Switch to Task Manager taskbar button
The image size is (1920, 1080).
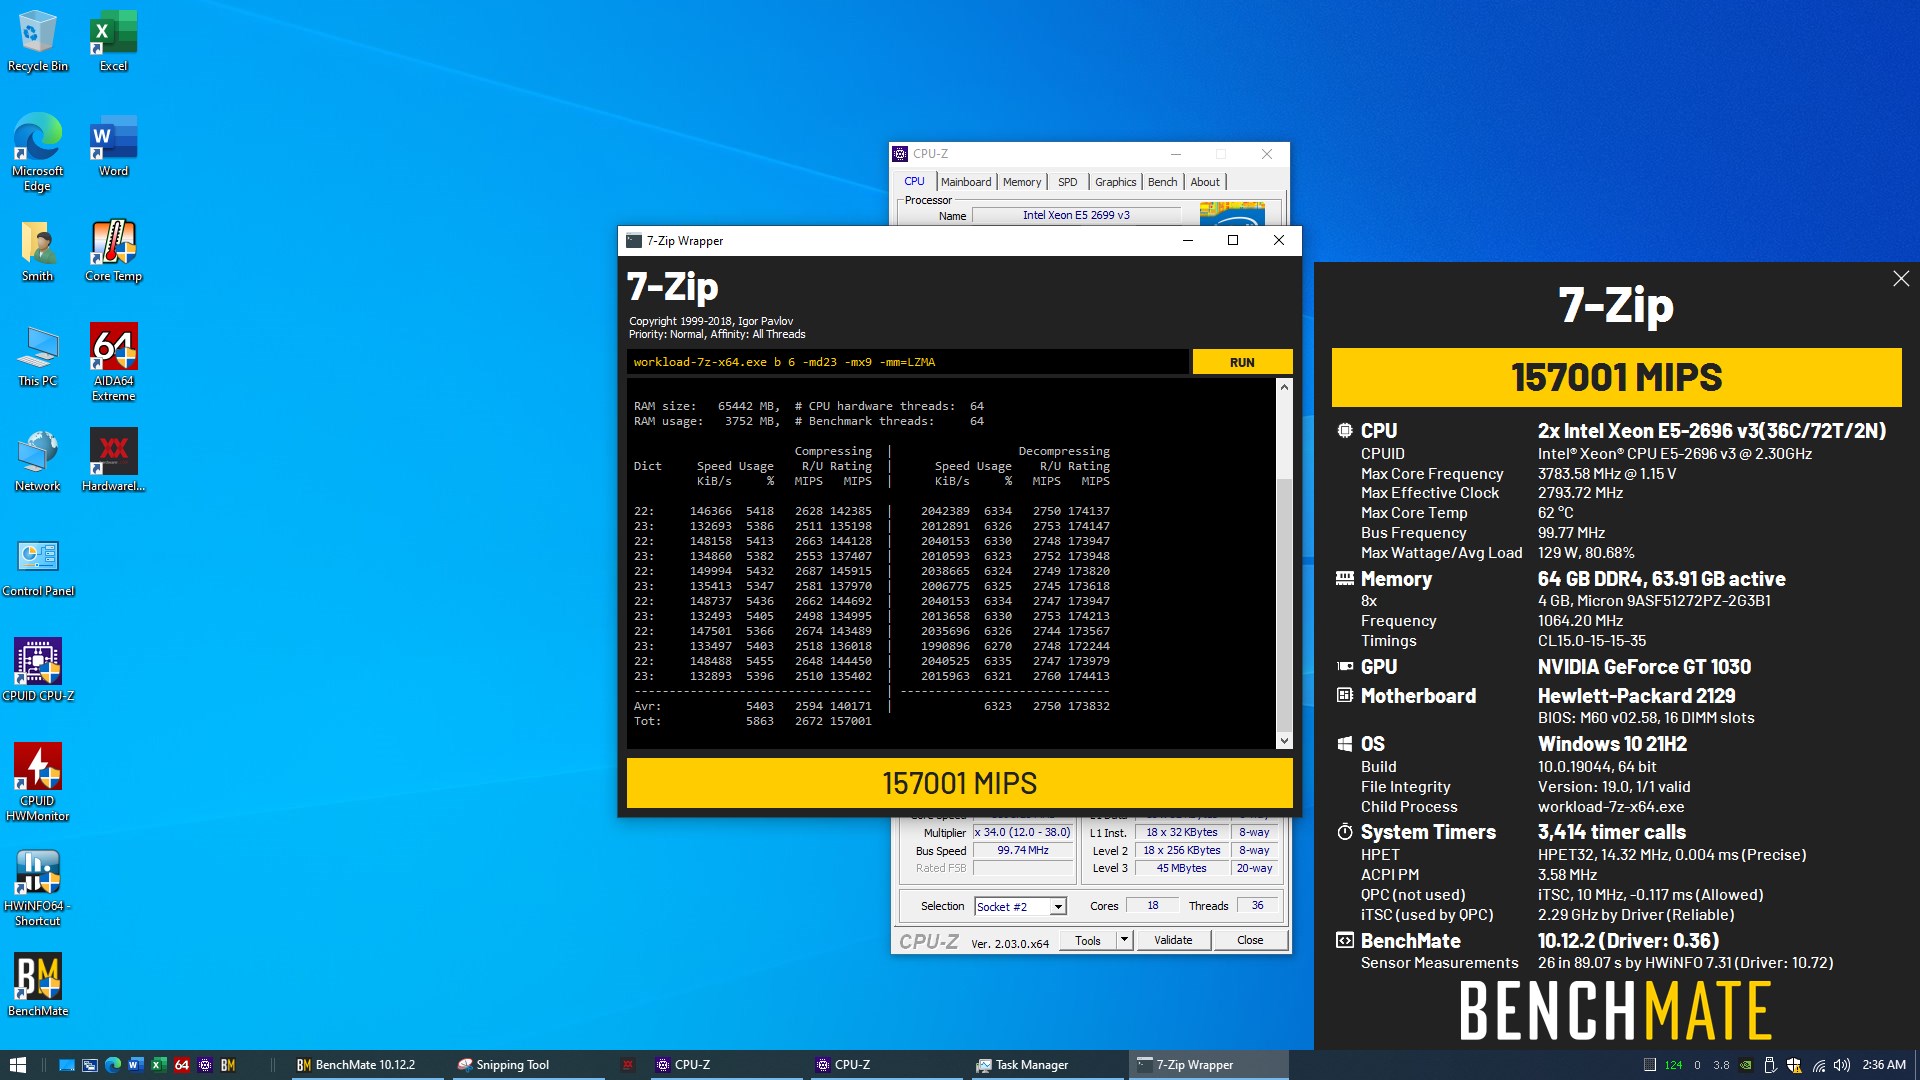(x=1046, y=1065)
